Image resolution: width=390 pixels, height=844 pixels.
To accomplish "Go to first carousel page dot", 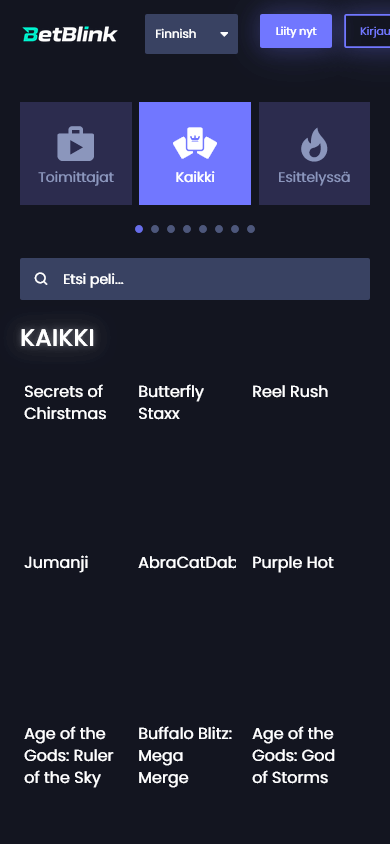I will 139,229.
